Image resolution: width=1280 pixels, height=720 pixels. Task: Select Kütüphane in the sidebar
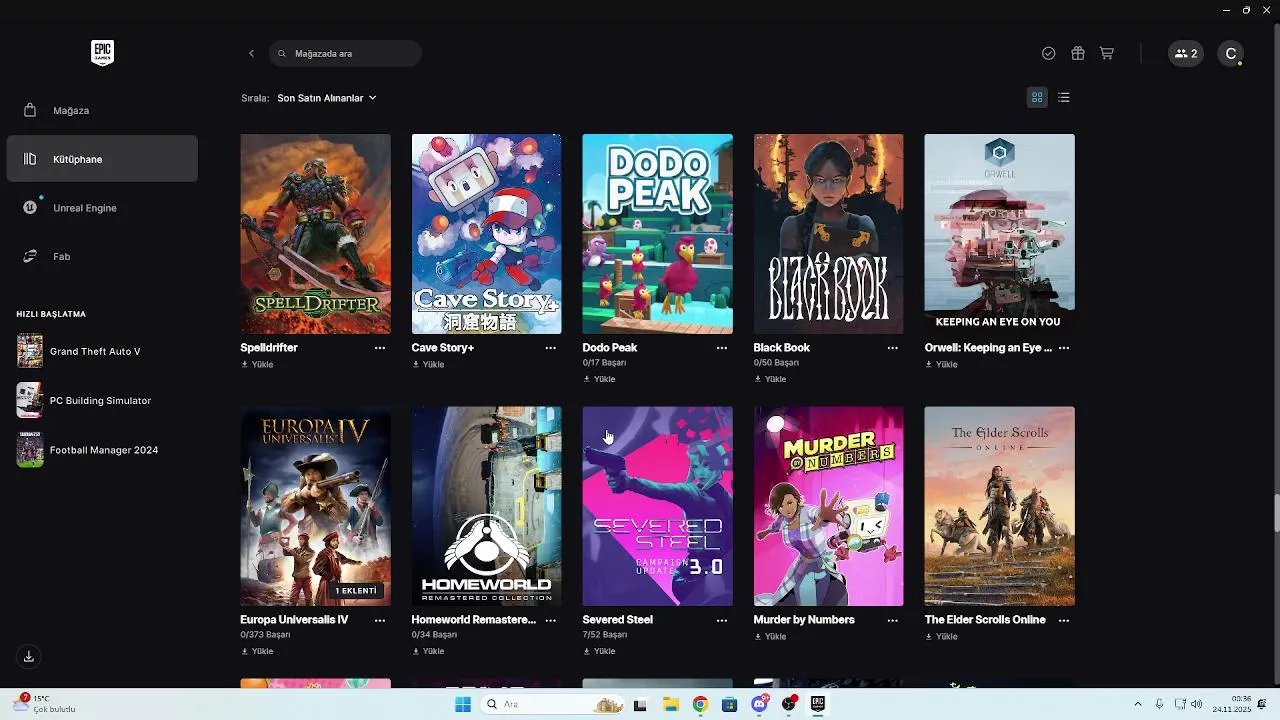point(102,159)
